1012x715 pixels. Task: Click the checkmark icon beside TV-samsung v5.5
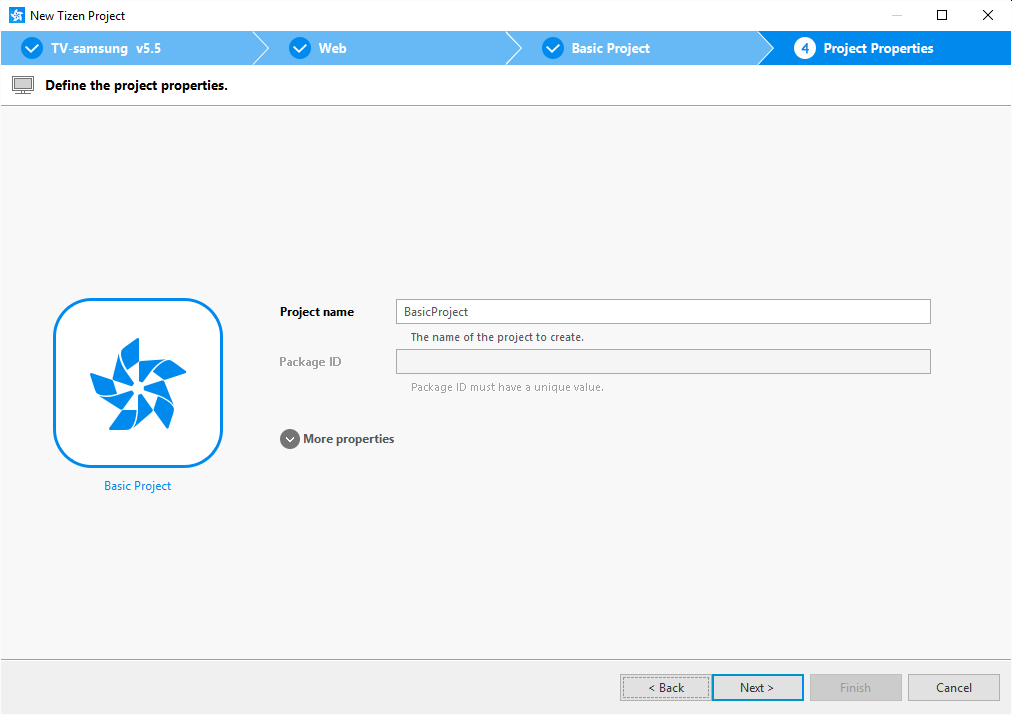point(32,48)
